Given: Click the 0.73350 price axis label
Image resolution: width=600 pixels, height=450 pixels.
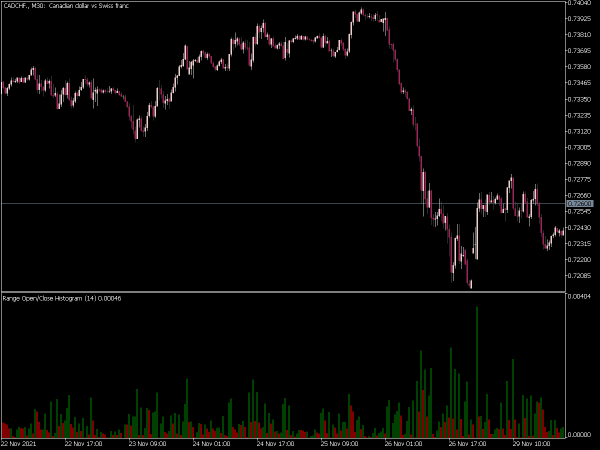Looking at the screenshot, I should (580, 99).
